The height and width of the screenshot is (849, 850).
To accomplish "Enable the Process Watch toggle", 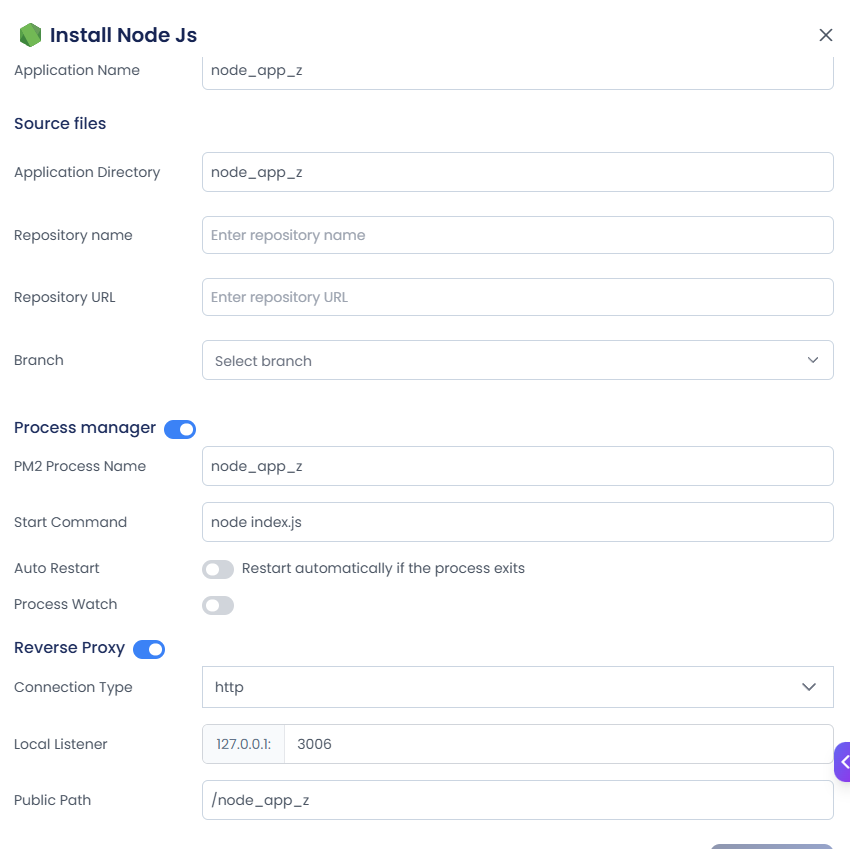I will (218, 606).
